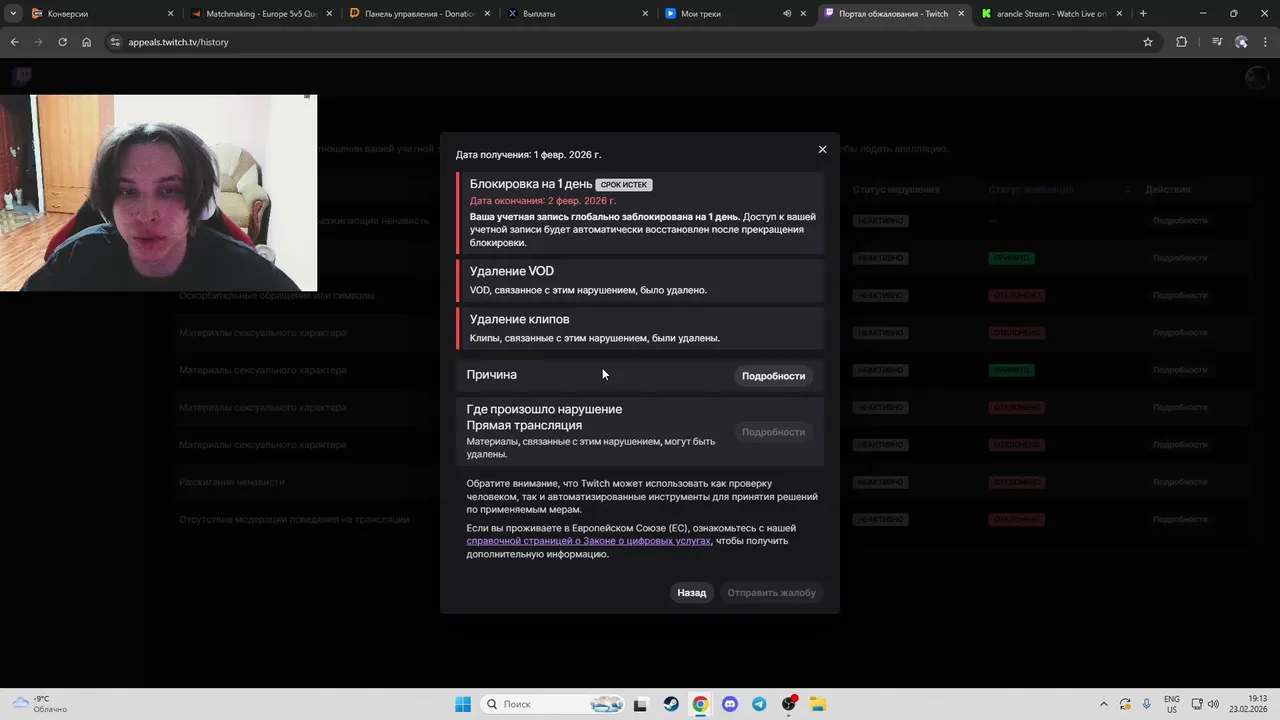Bookmark this page with the star
1280x720 pixels.
1148,42
